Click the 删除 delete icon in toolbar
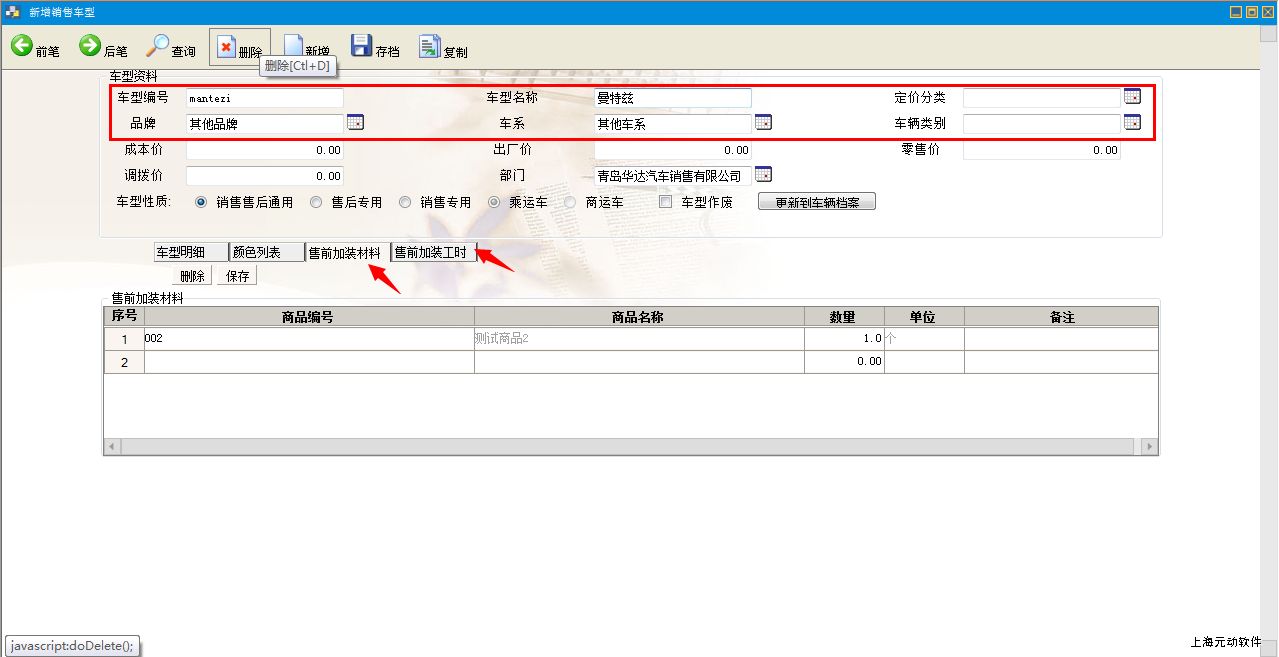 pyautogui.click(x=226, y=48)
